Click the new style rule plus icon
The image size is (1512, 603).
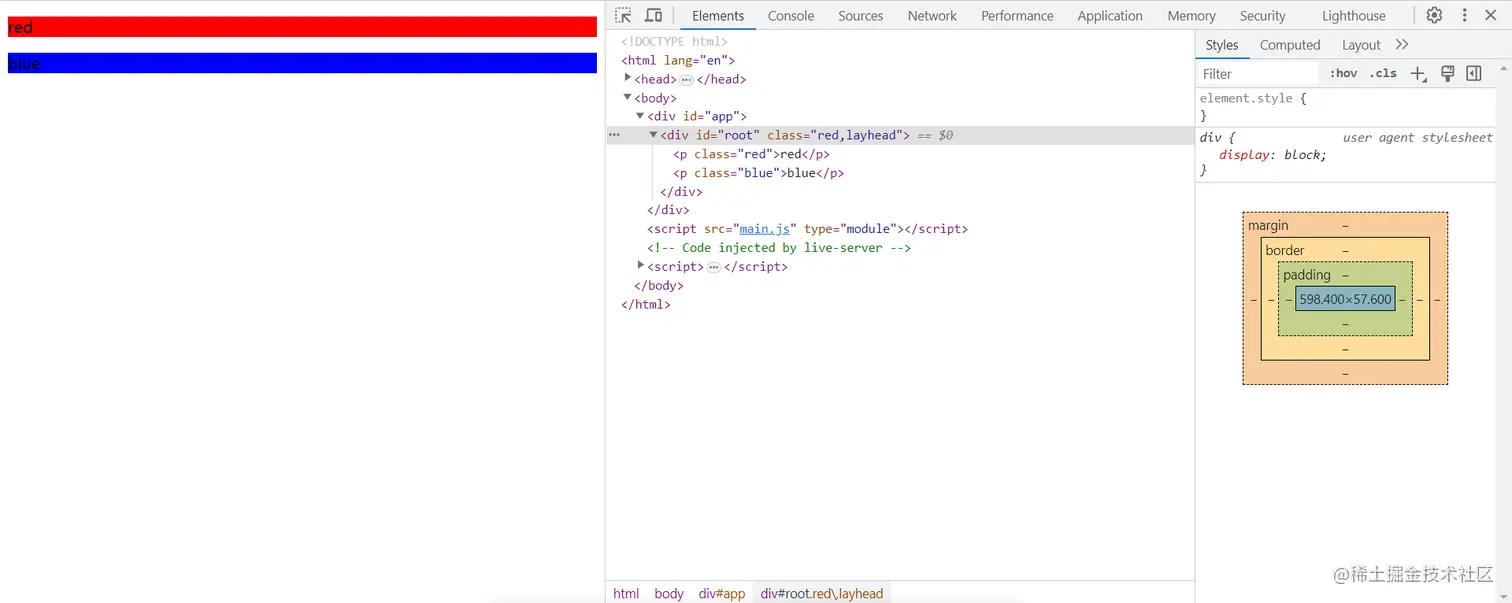pyautogui.click(x=1418, y=73)
